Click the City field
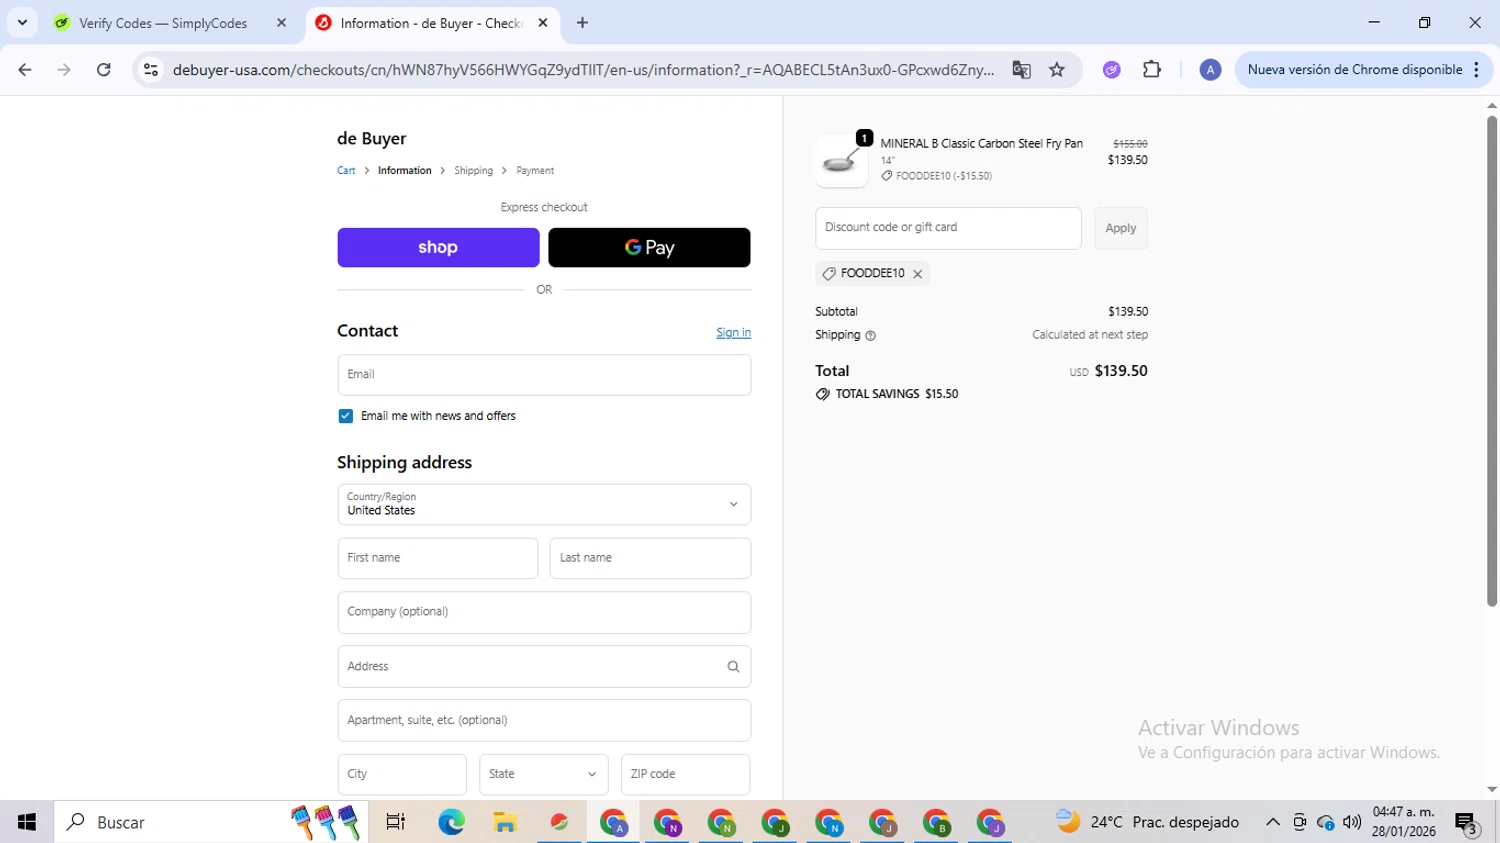The image size is (1500, 843). (x=402, y=774)
